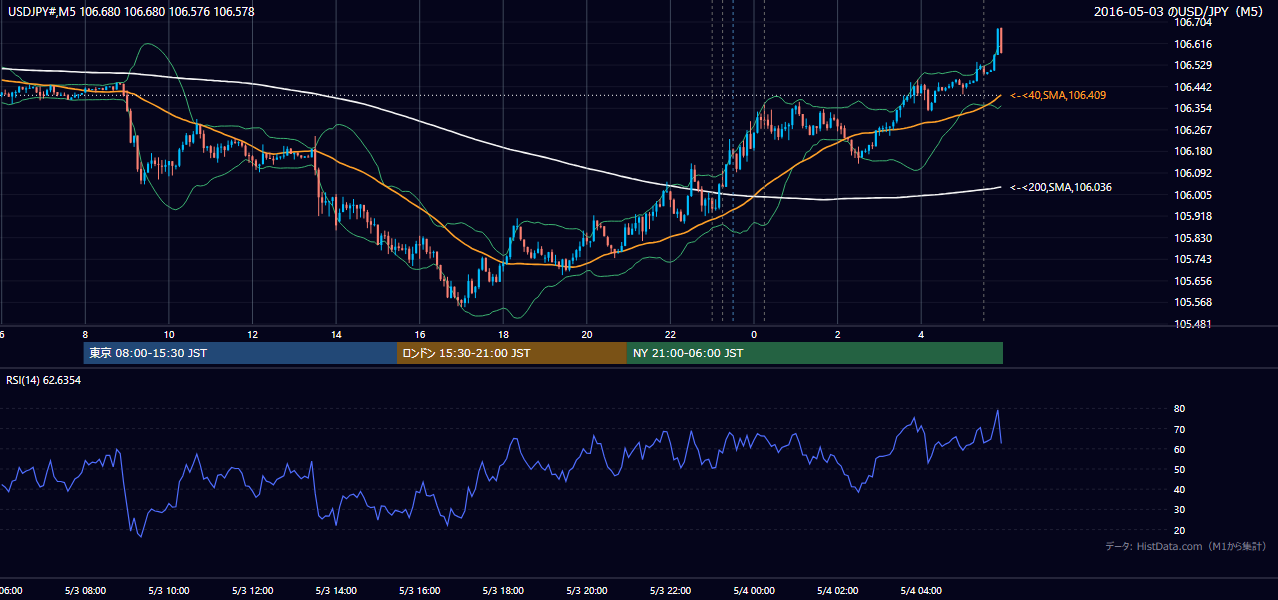Click the RSI scale value 40

(x=1180, y=489)
